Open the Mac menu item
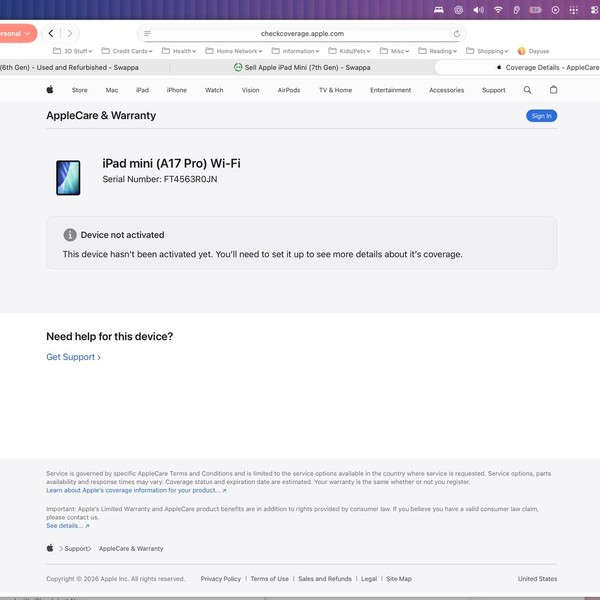 coord(112,90)
